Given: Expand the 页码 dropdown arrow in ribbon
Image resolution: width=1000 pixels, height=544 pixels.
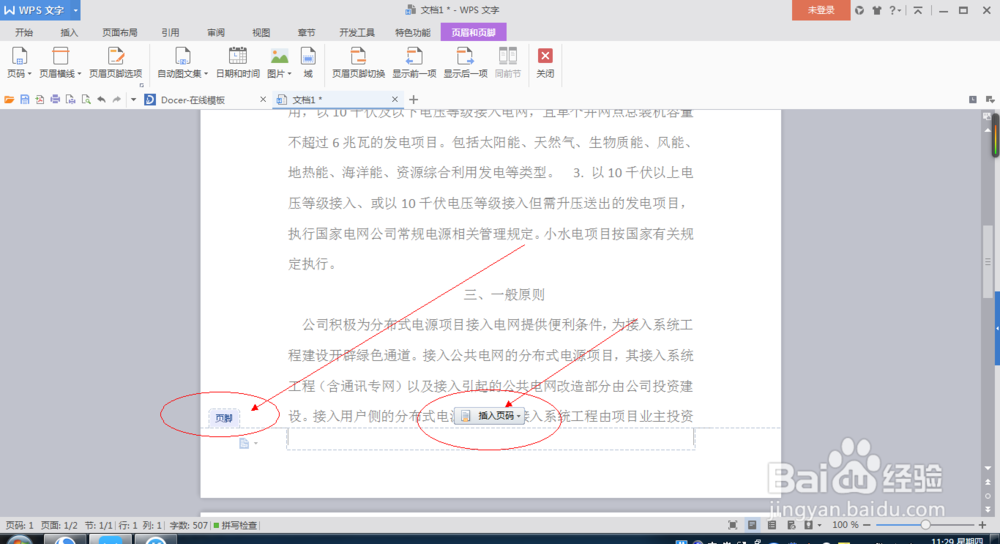Looking at the screenshot, I should [x=29, y=74].
